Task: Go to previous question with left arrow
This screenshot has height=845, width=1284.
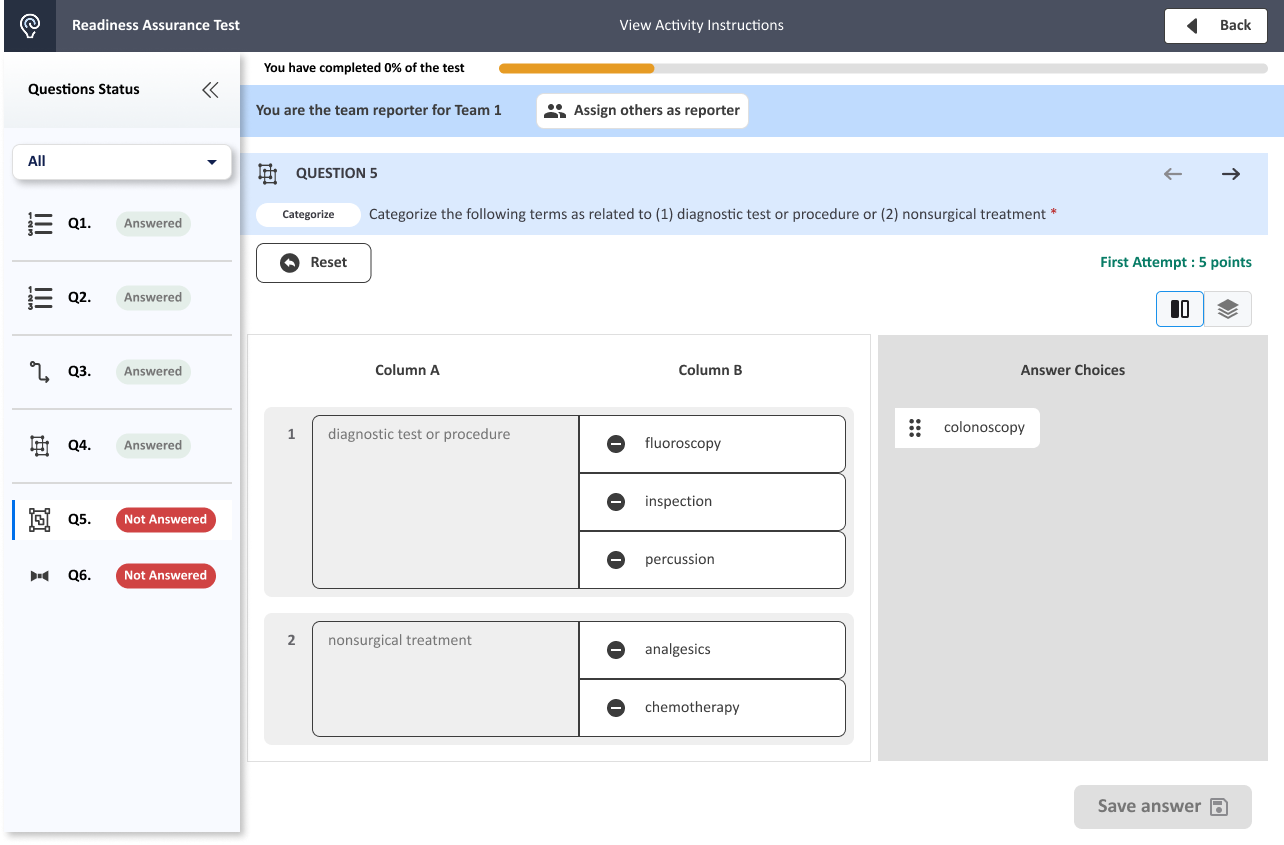Action: click(1173, 174)
